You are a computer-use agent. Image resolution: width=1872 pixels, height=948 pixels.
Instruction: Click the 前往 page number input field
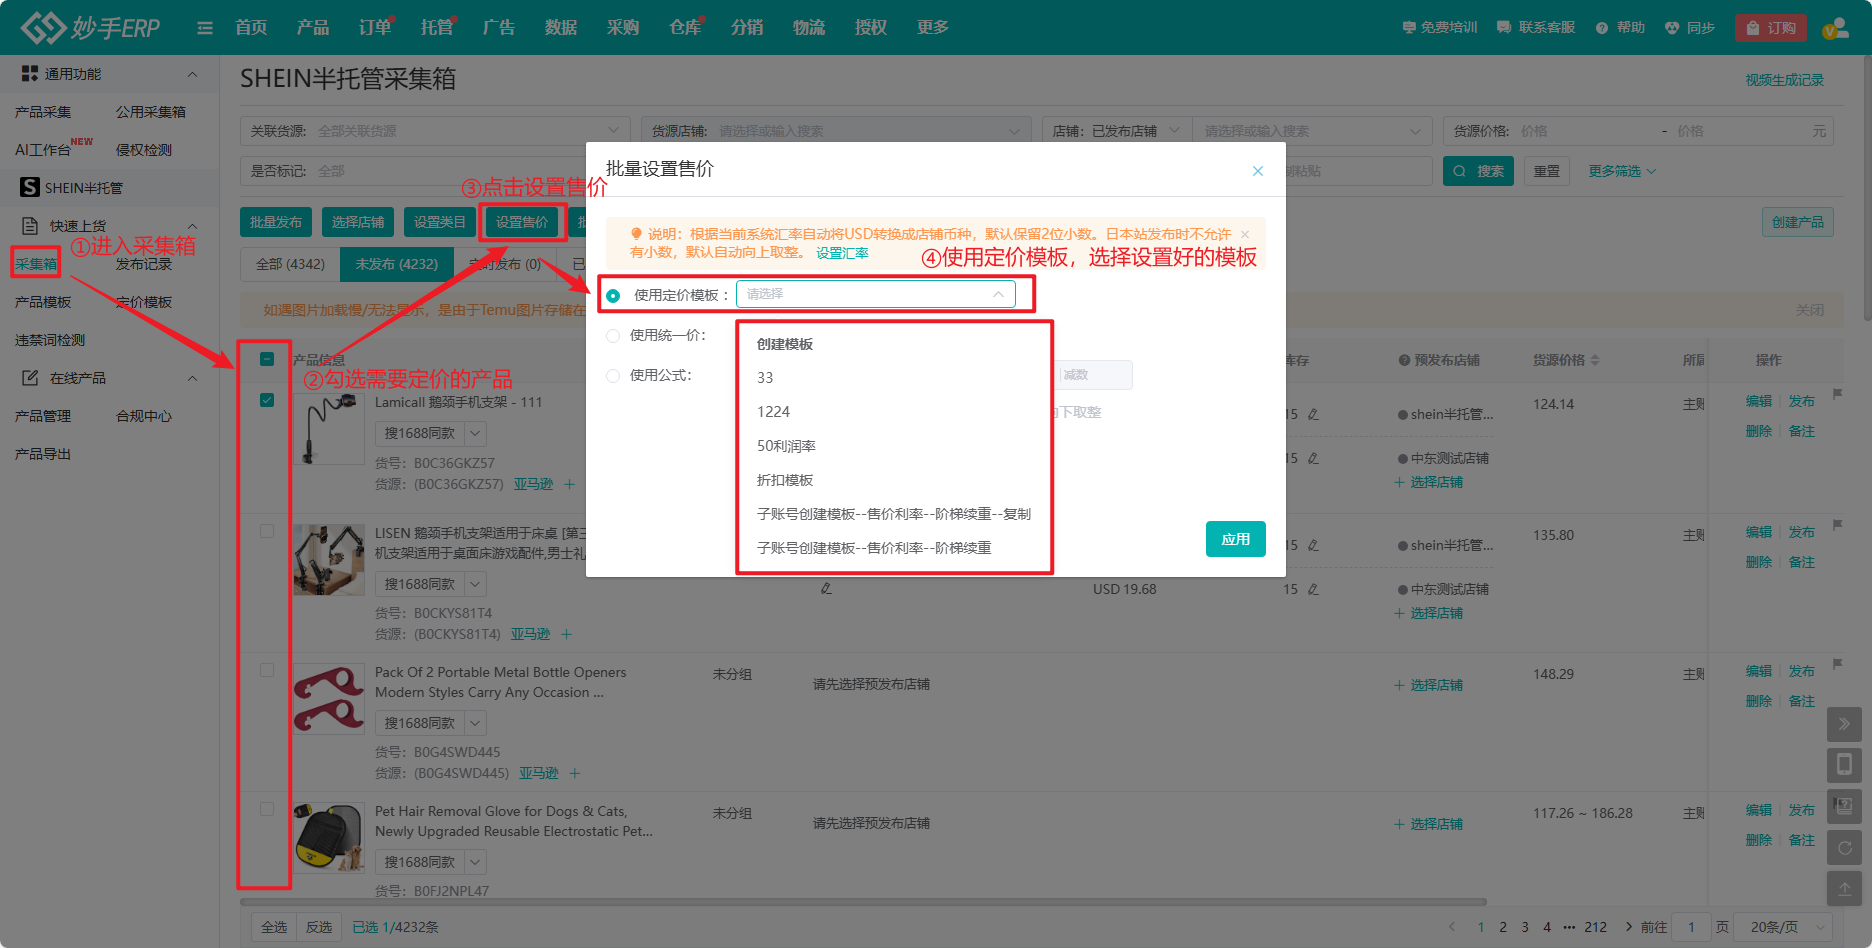[x=1691, y=927]
